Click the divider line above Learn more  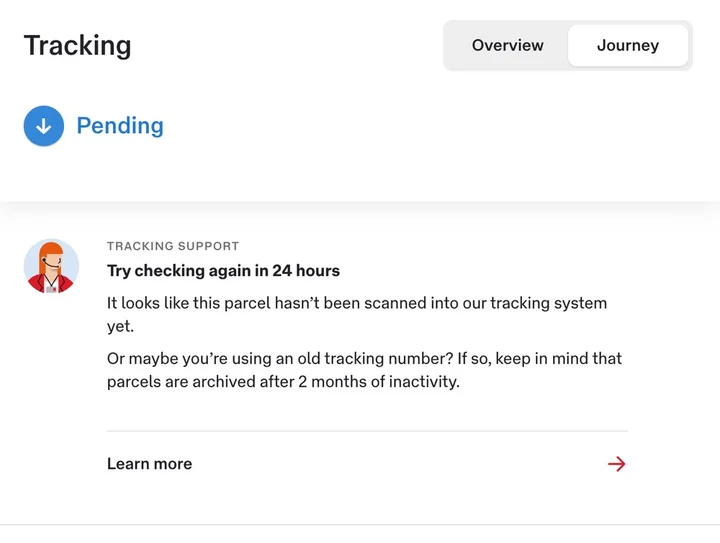coord(367,431)
